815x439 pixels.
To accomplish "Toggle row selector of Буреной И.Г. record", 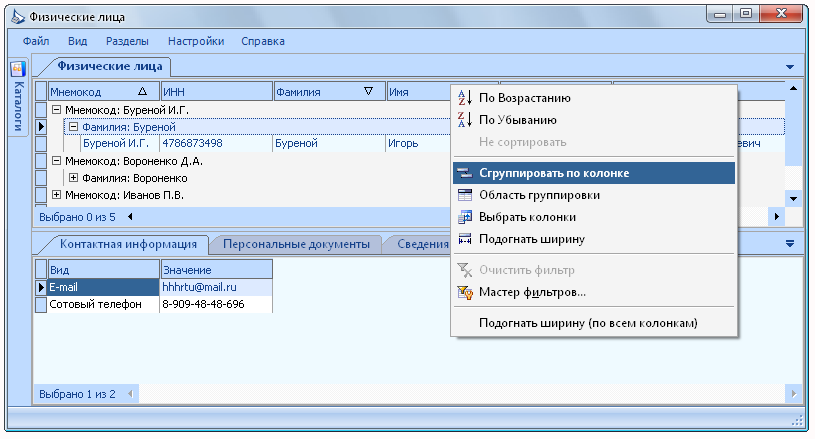I will coord(41,143).
